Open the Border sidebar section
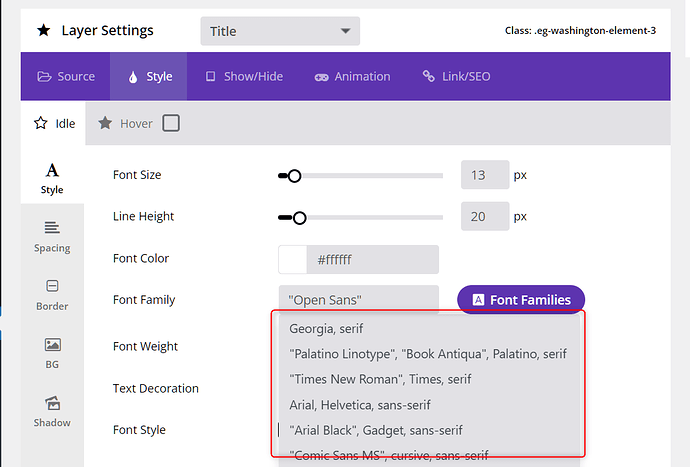Viewport: 690px width, 467px height. 52,294
